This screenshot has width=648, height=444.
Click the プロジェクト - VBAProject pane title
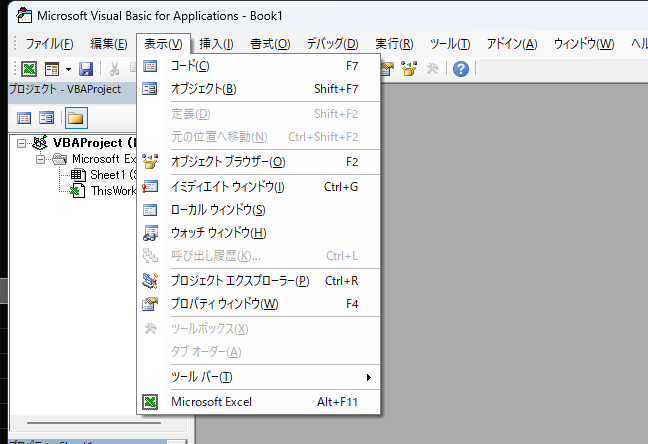coord(65,89)
